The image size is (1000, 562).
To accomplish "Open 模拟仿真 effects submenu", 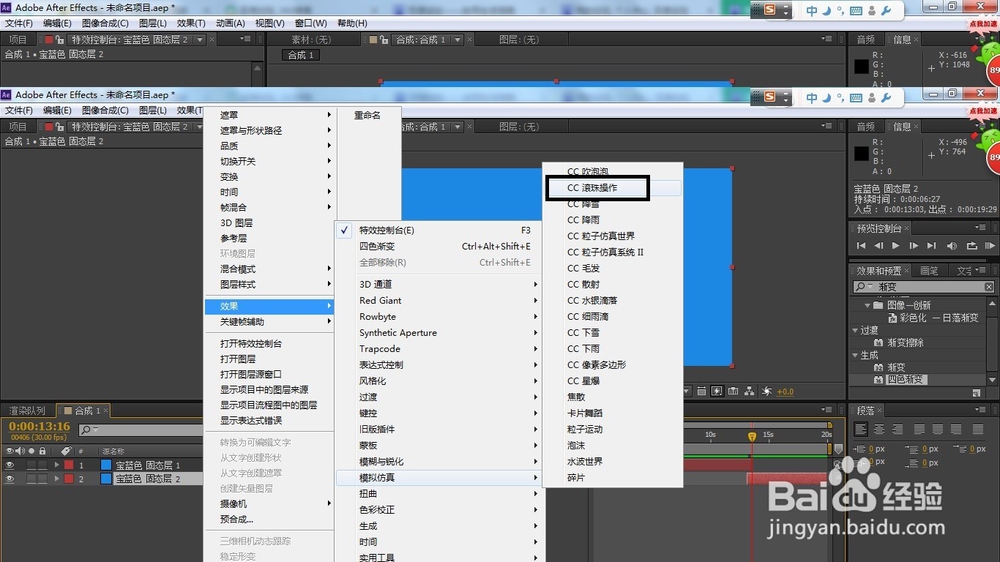I will point(439,477).
